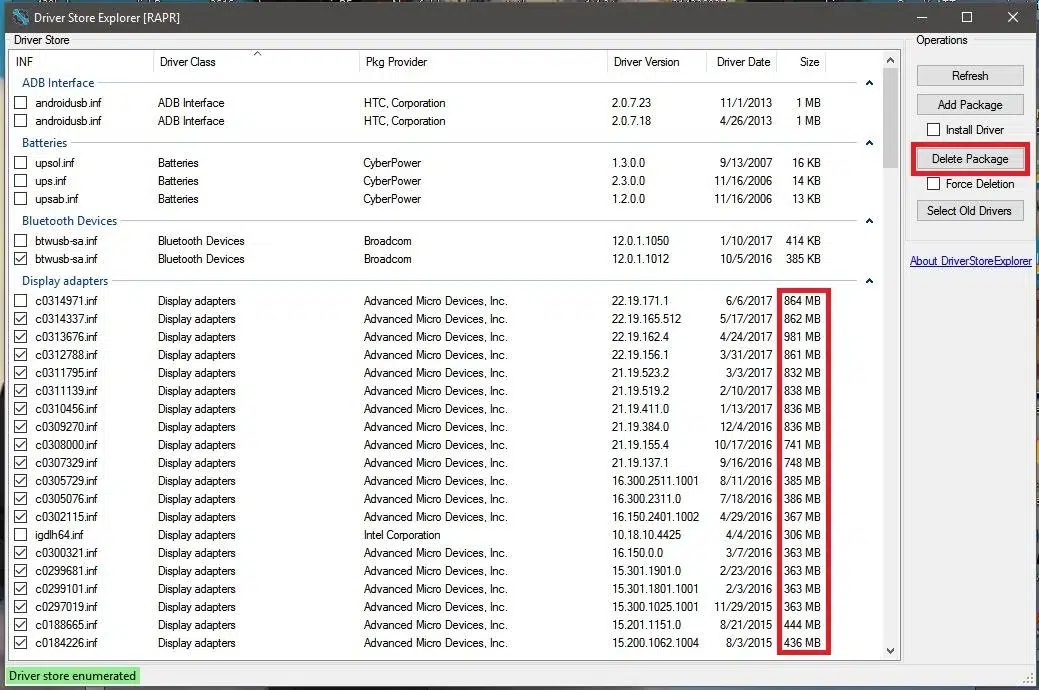The image size is (1039, 690).
Task: Click the c0309270.inf file name
Action: click(x=66, y=427)
